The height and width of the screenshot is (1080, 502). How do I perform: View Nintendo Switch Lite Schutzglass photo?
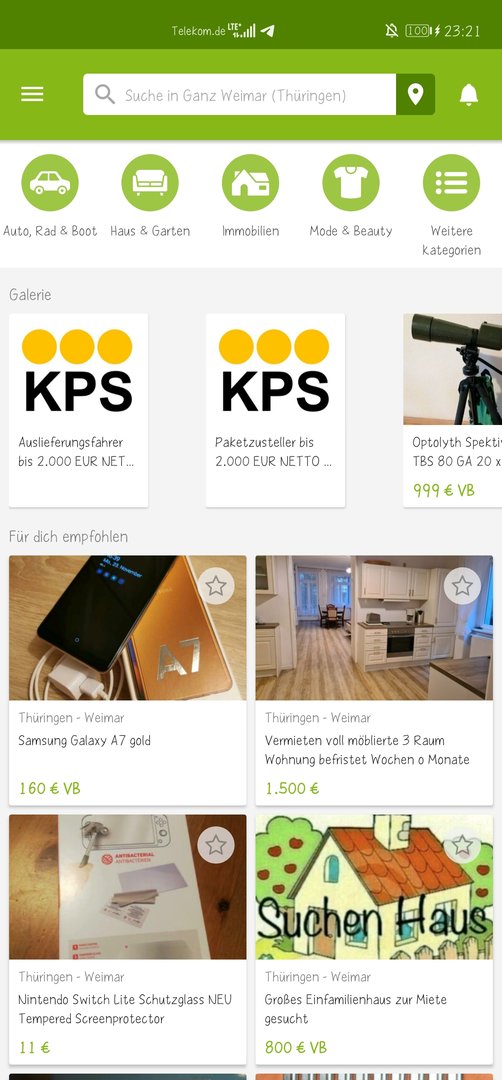(x=127, y=887)
